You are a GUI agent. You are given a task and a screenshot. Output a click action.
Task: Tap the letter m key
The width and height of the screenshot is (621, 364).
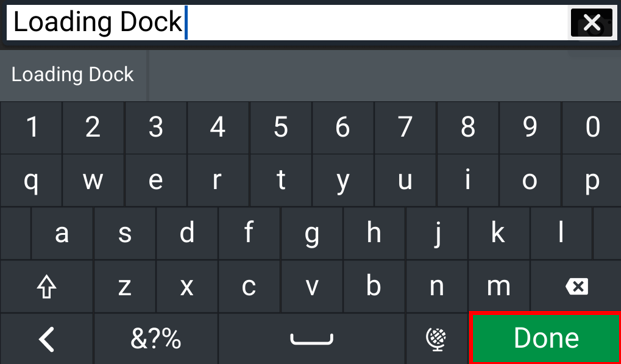[x=499, y=286]
